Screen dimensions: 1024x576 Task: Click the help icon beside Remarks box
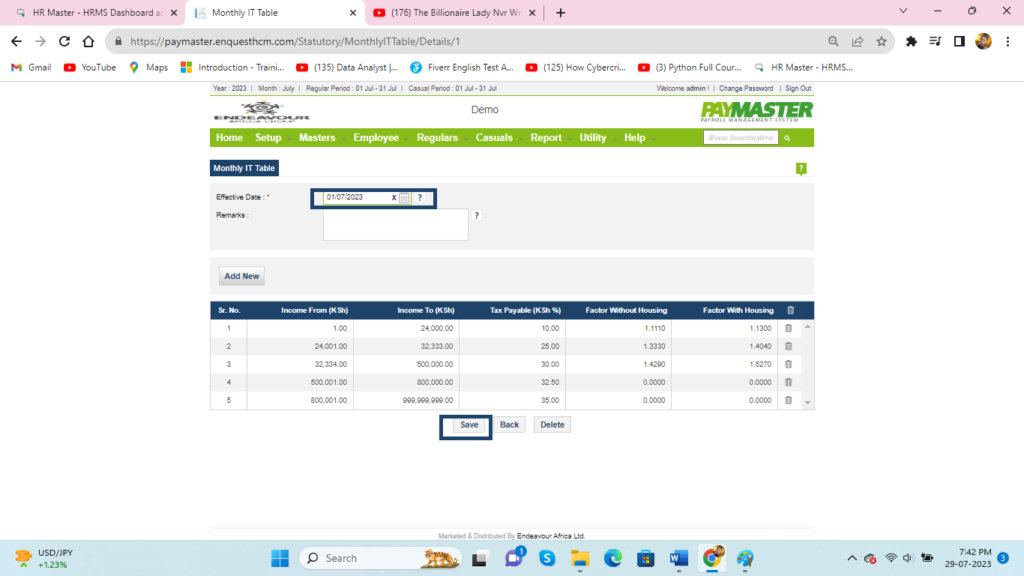pyautogui.click(x=476, y=215)
